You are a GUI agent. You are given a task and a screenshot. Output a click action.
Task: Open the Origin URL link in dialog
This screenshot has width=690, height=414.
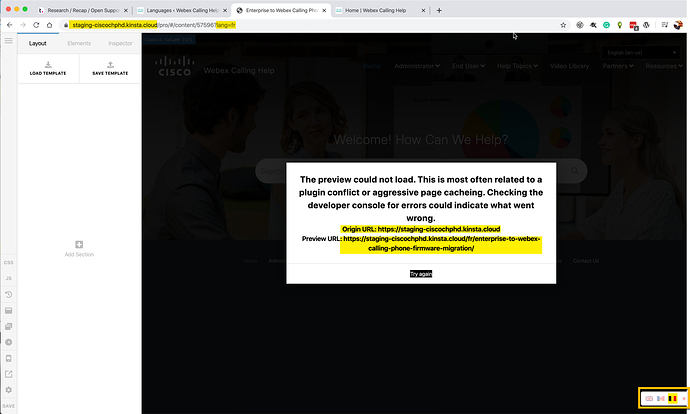[x=439, y=229]
